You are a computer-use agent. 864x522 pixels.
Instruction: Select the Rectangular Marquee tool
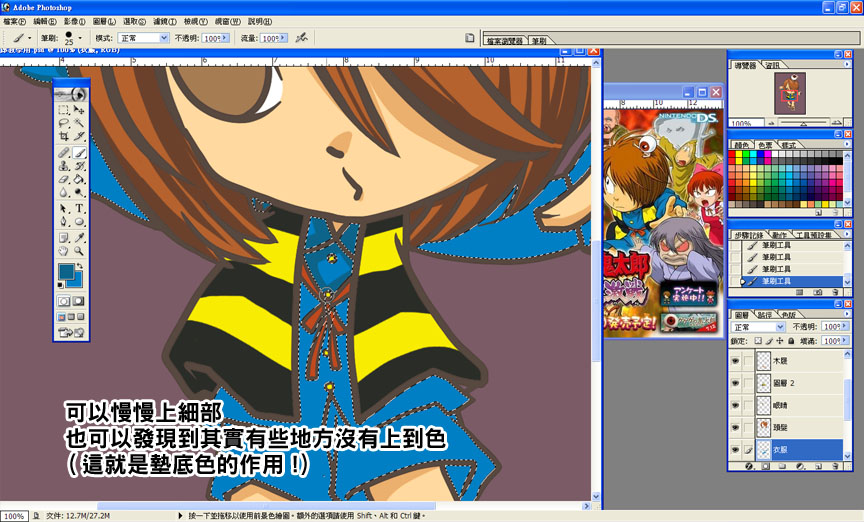pyautogui.click(x=63, y=110)
